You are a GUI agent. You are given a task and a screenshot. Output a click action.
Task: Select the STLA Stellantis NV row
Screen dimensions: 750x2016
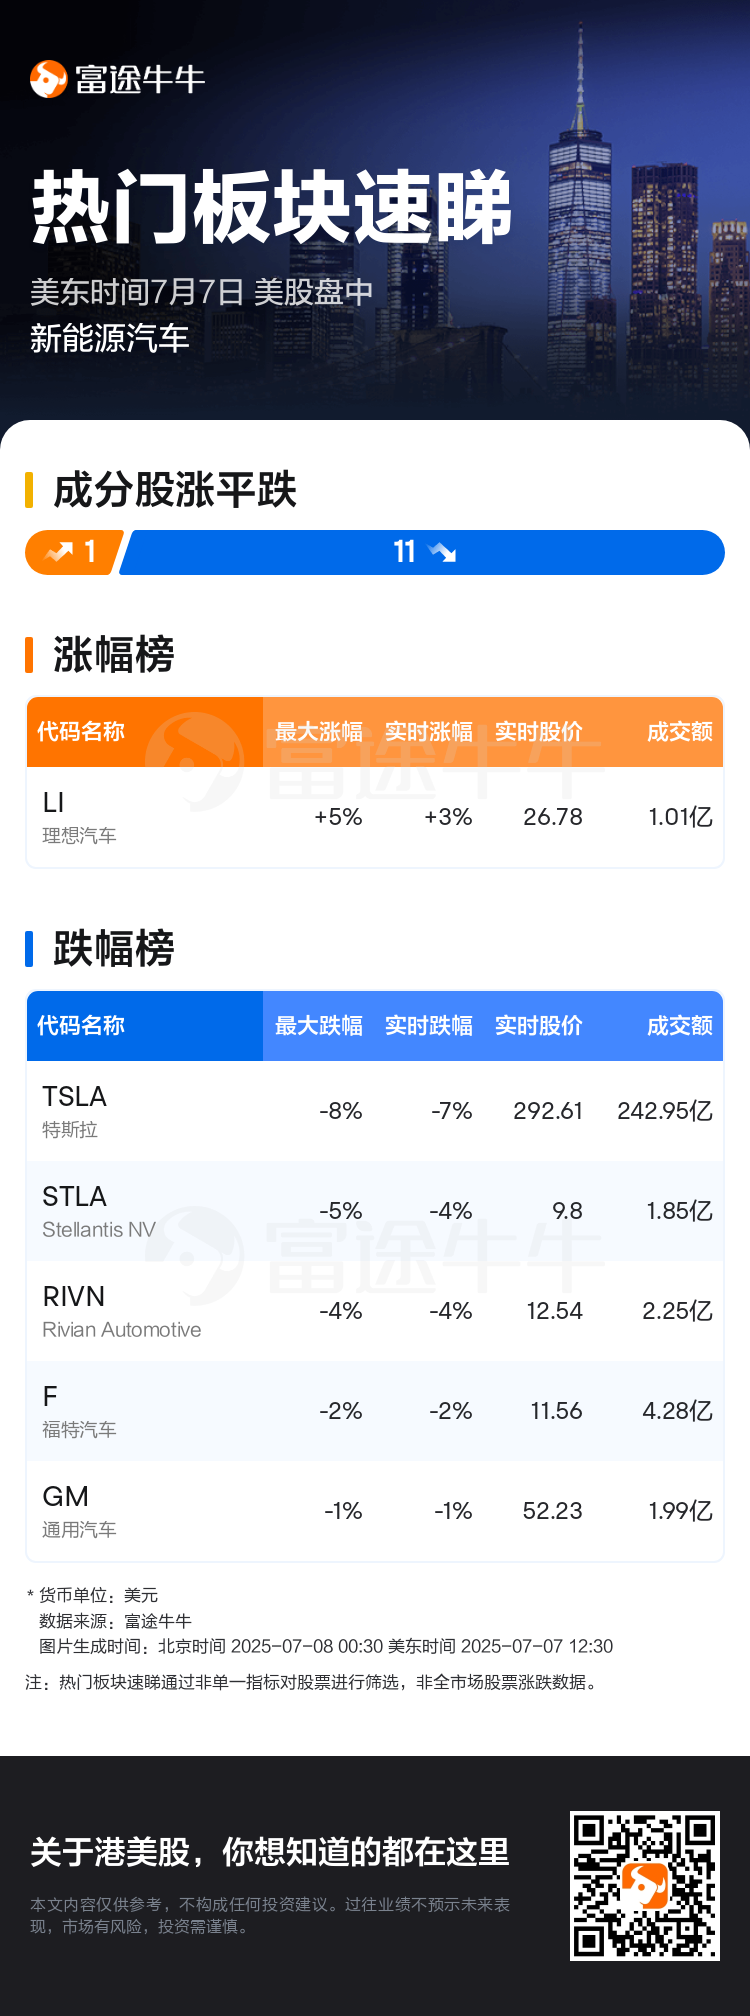375,1211
